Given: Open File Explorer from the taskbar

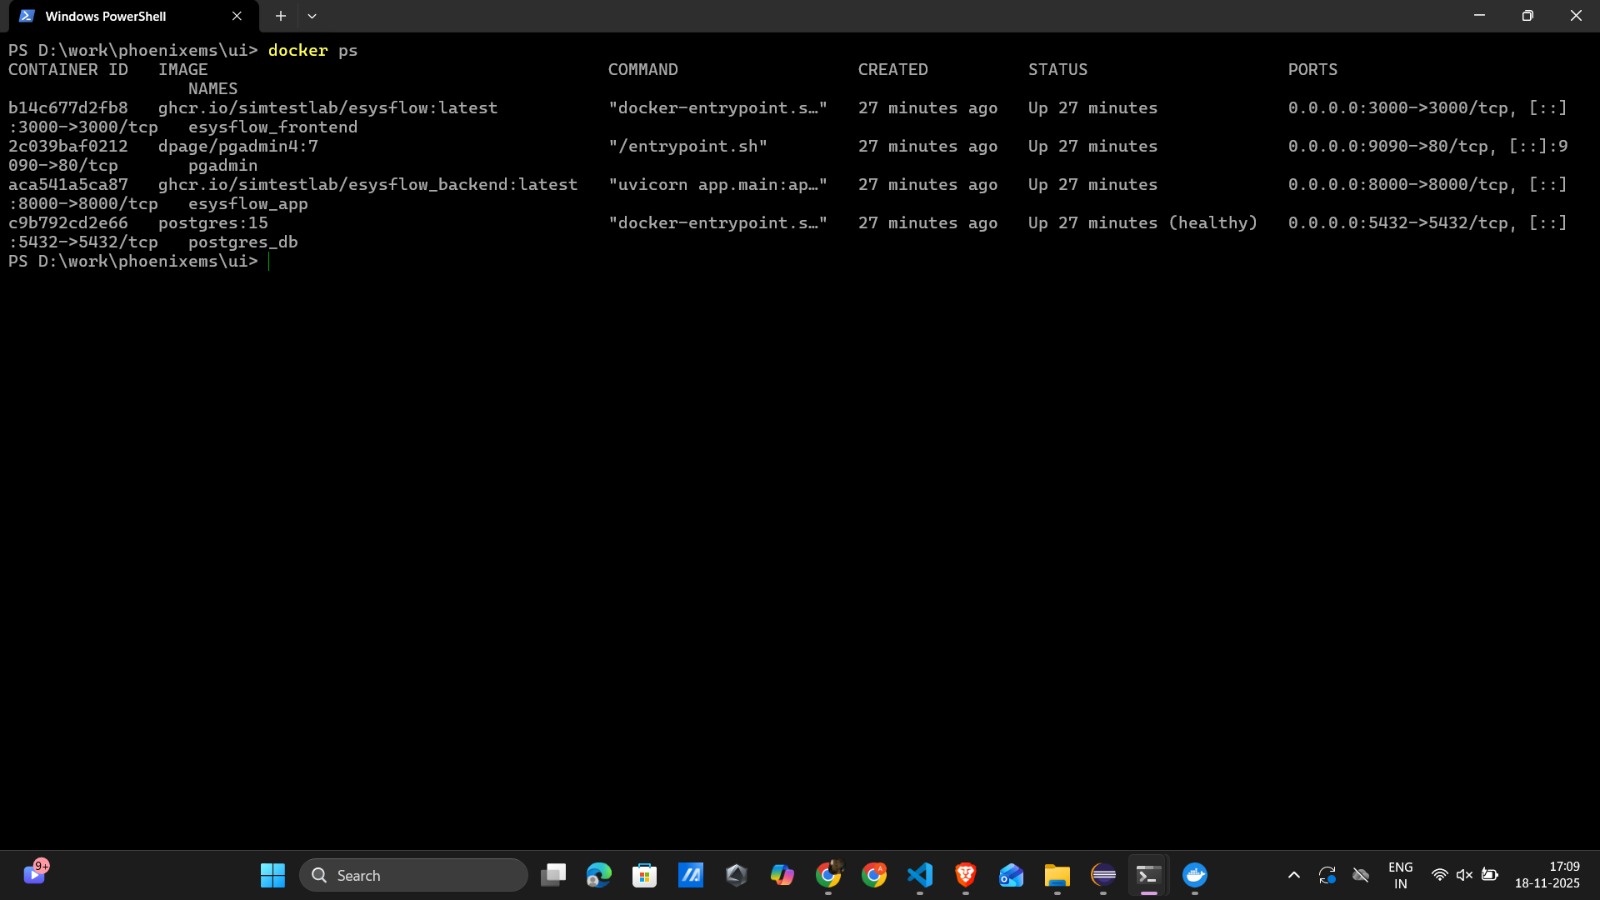Looking at the screenshot, I should tap(1057, 875).
